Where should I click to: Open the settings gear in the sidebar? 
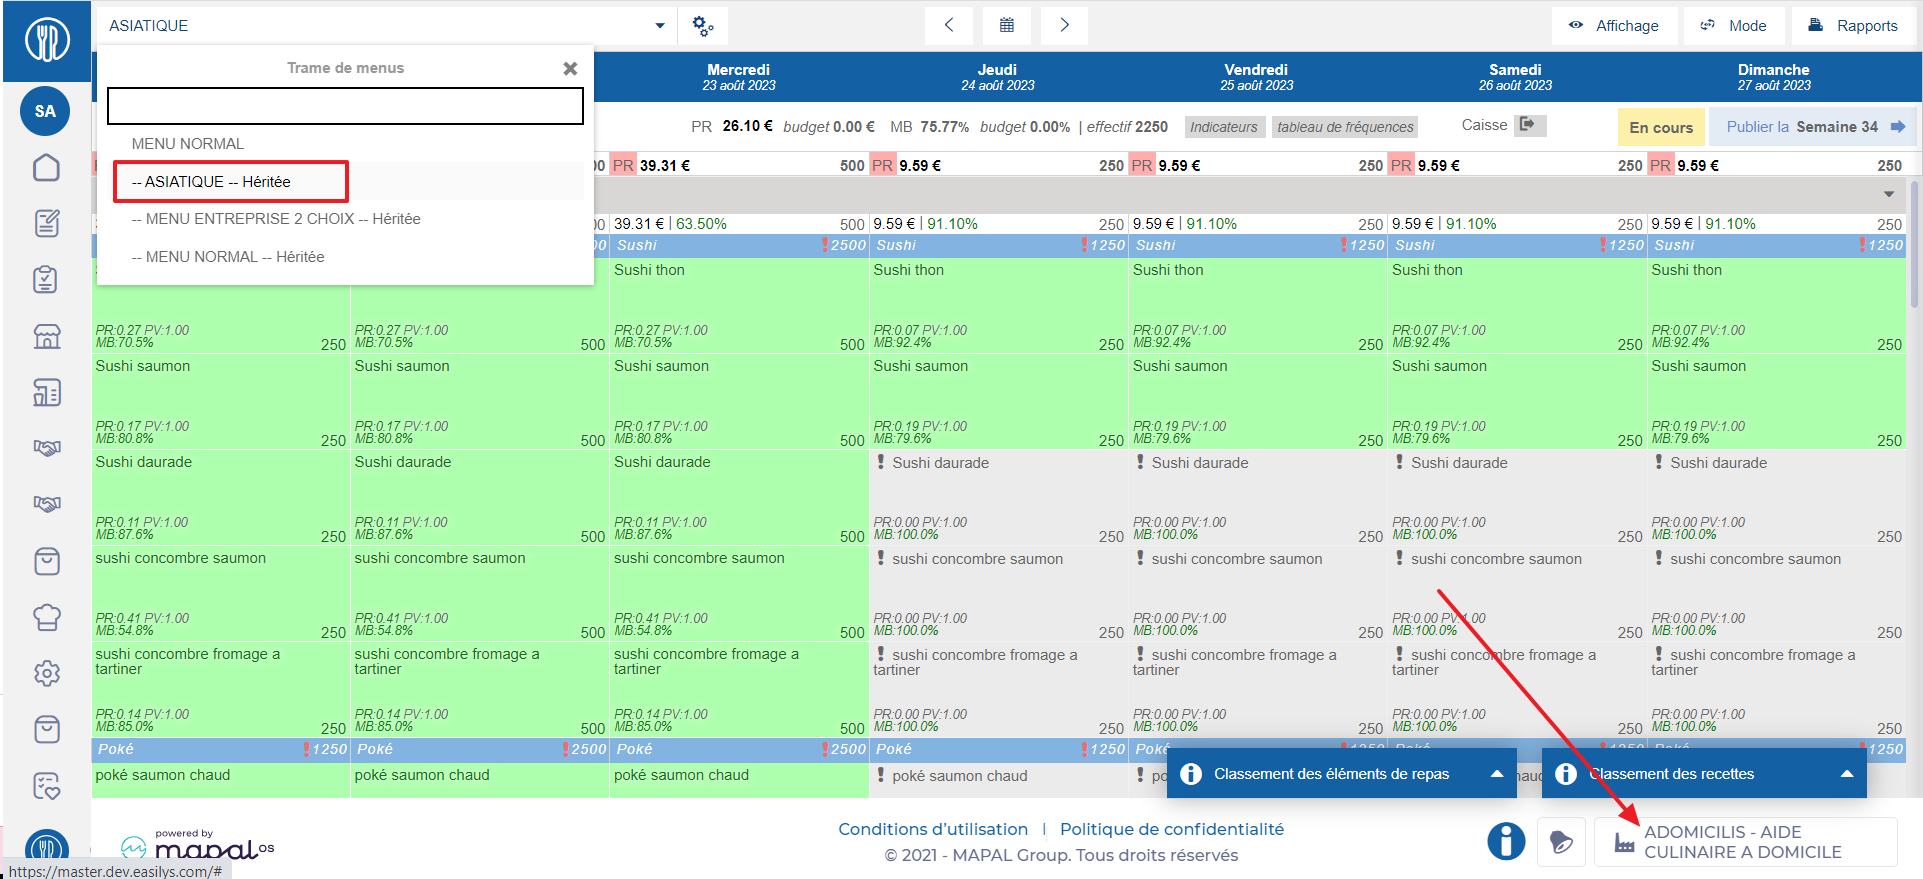pyautogui.click(x=47, y=673)
